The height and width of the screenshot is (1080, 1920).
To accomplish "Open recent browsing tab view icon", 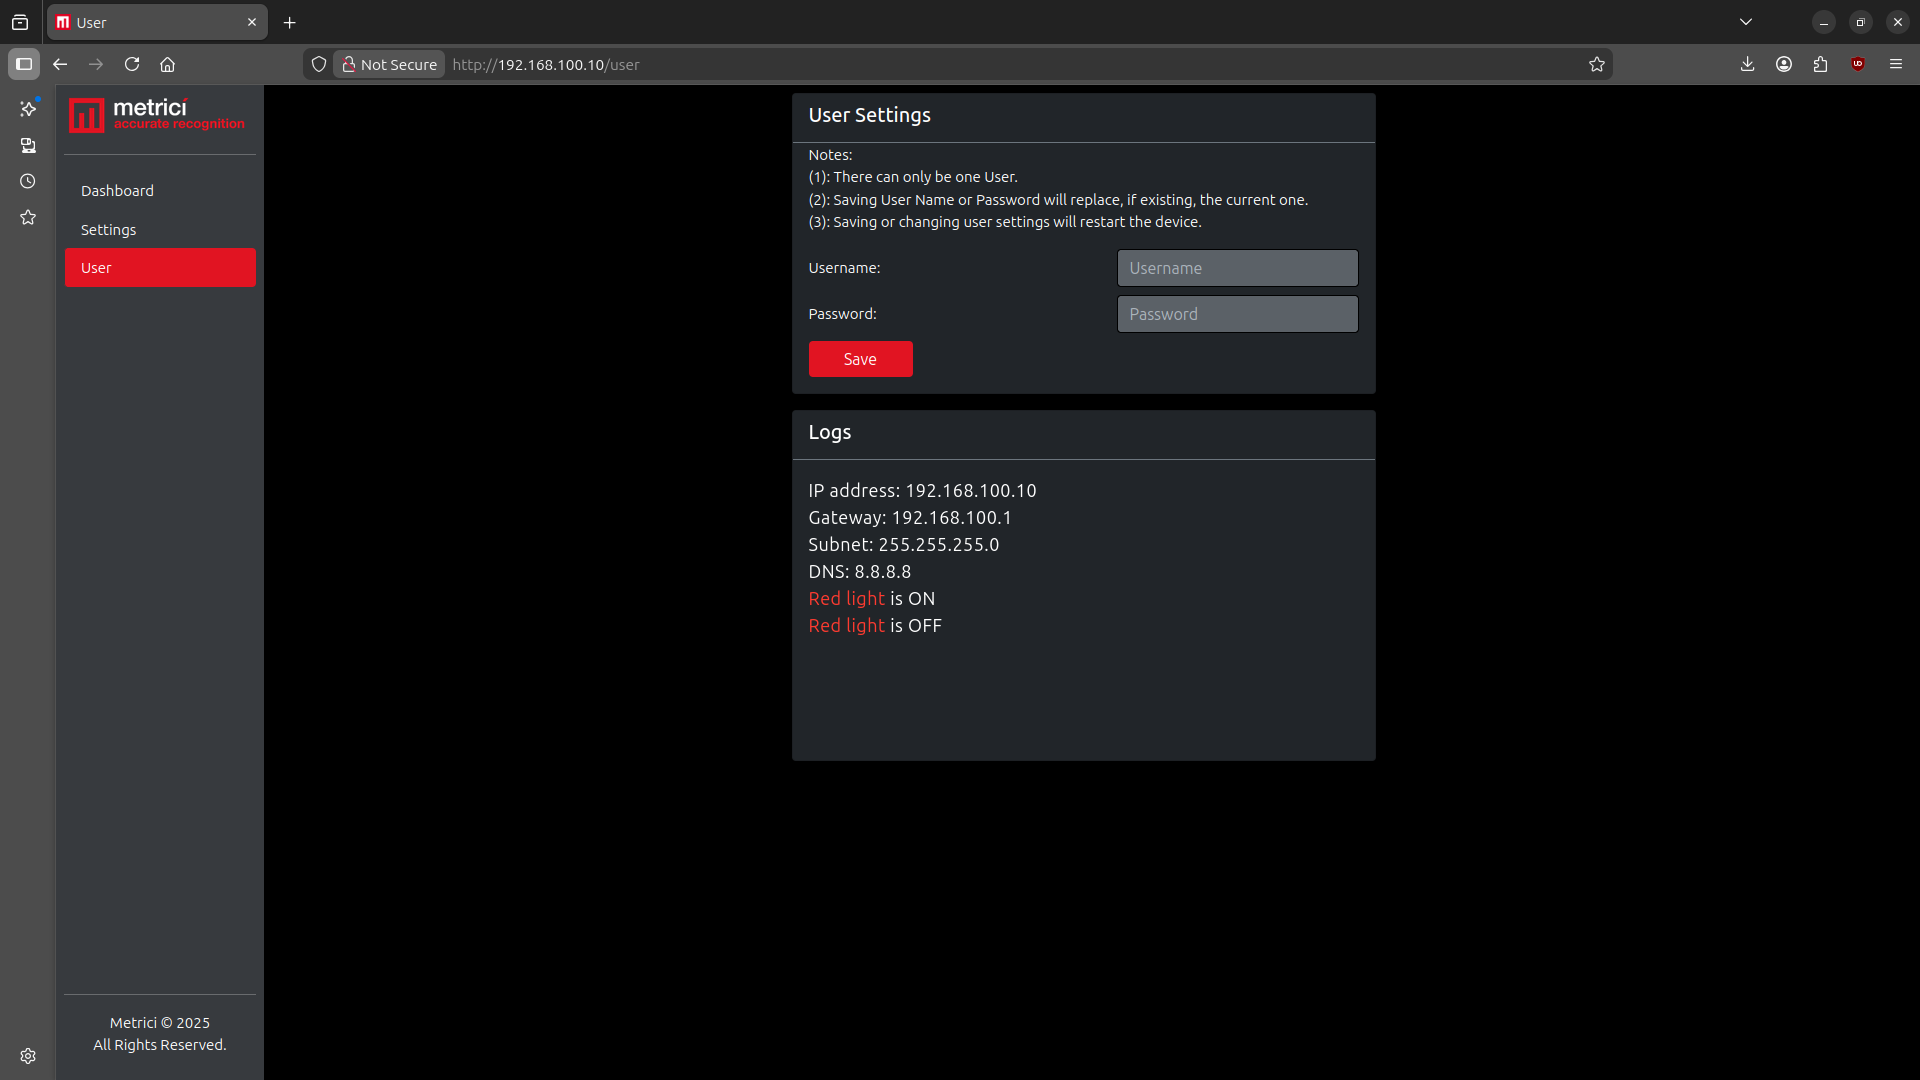I will [20, 22].
